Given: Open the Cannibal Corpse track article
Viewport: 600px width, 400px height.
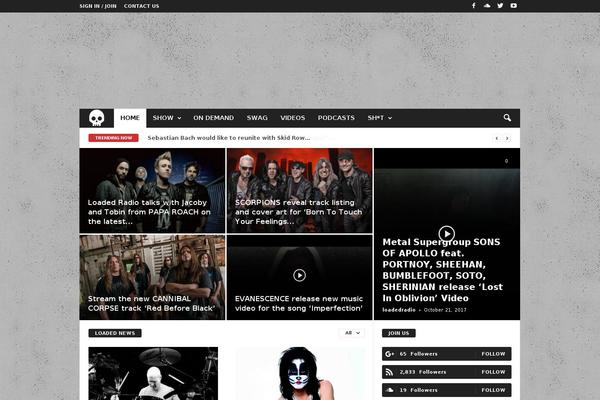Looking at the screenshot, I should coord(152,304).
